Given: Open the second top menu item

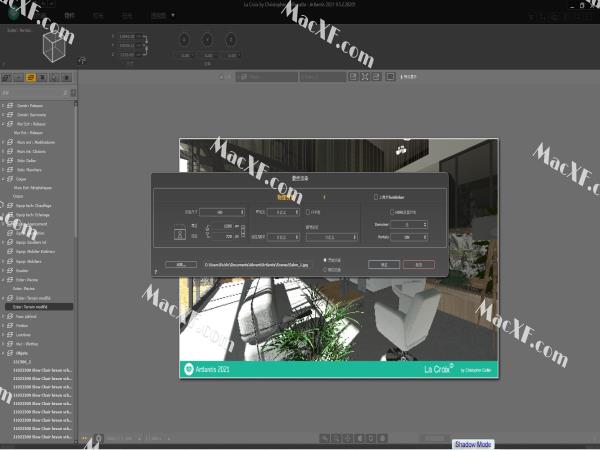Looking at the screenshot, I should click(x=98, y=15).
